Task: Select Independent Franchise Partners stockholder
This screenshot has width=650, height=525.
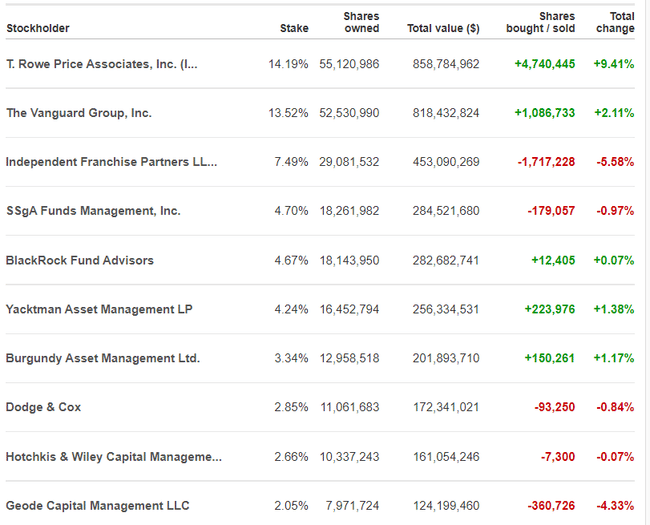Action: [111, 162]
